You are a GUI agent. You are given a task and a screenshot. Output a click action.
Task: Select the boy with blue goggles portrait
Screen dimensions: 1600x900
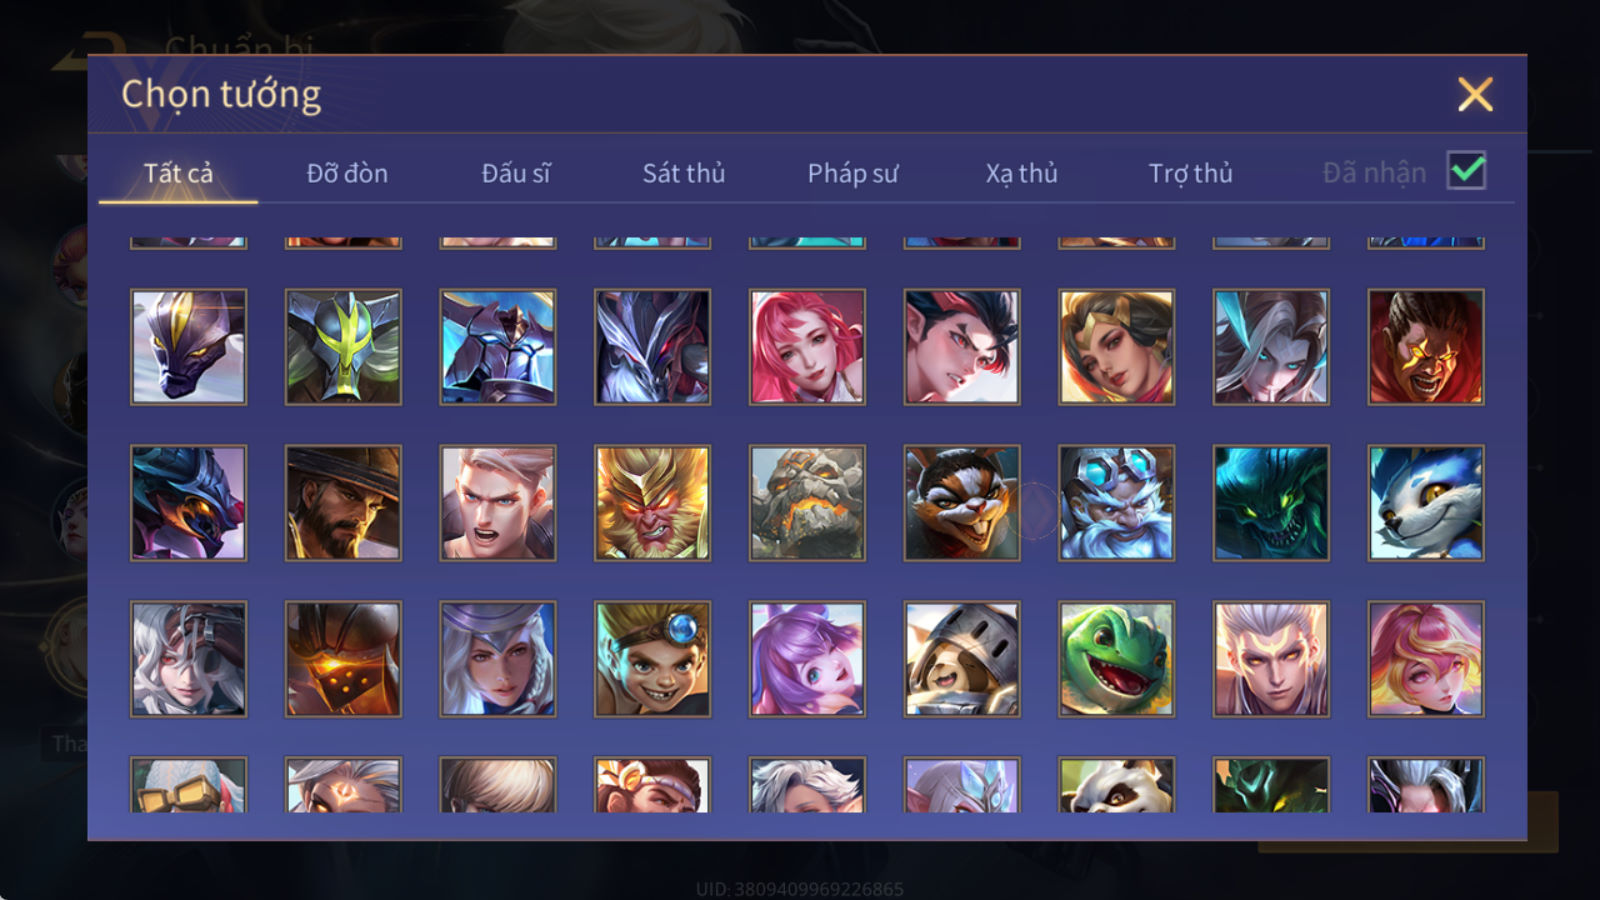(652, 659)
